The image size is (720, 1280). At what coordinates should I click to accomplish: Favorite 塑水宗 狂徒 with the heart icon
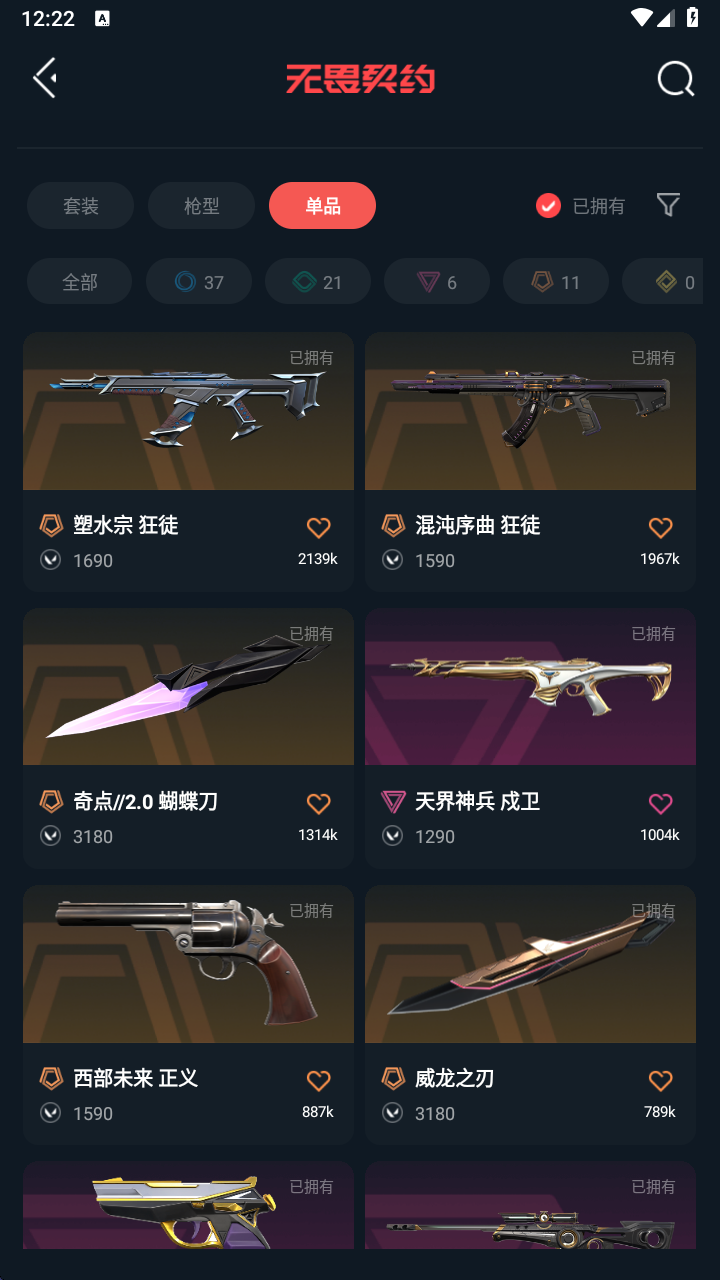click(x=318, y=528)
